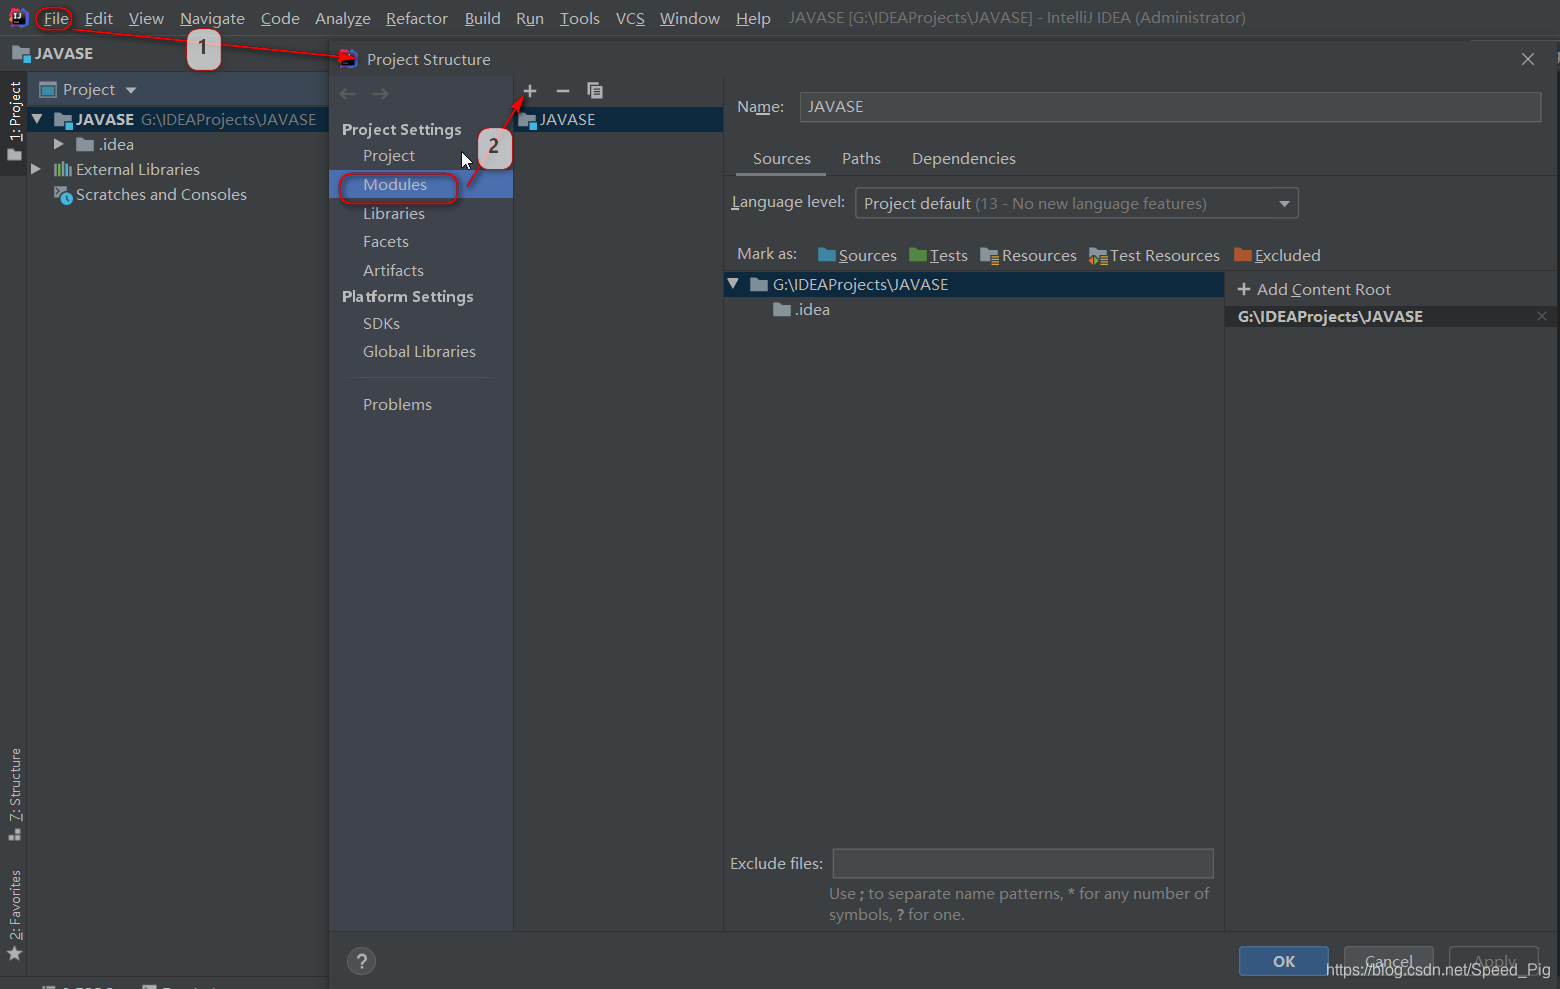
Task: Open the Edit menu
Action: tap(99, 18)
